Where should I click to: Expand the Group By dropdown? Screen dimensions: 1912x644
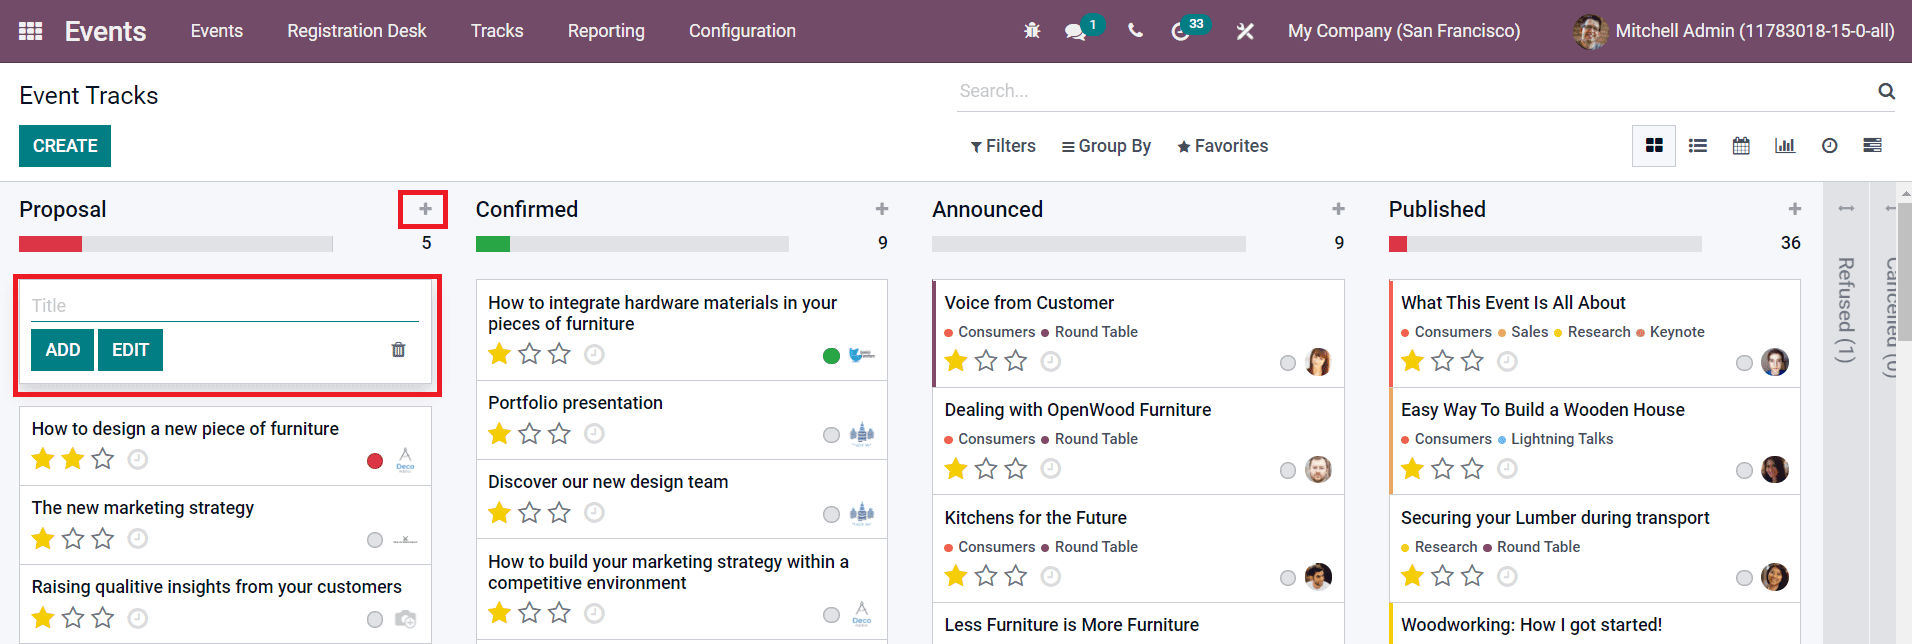(x=1106, y=146)
